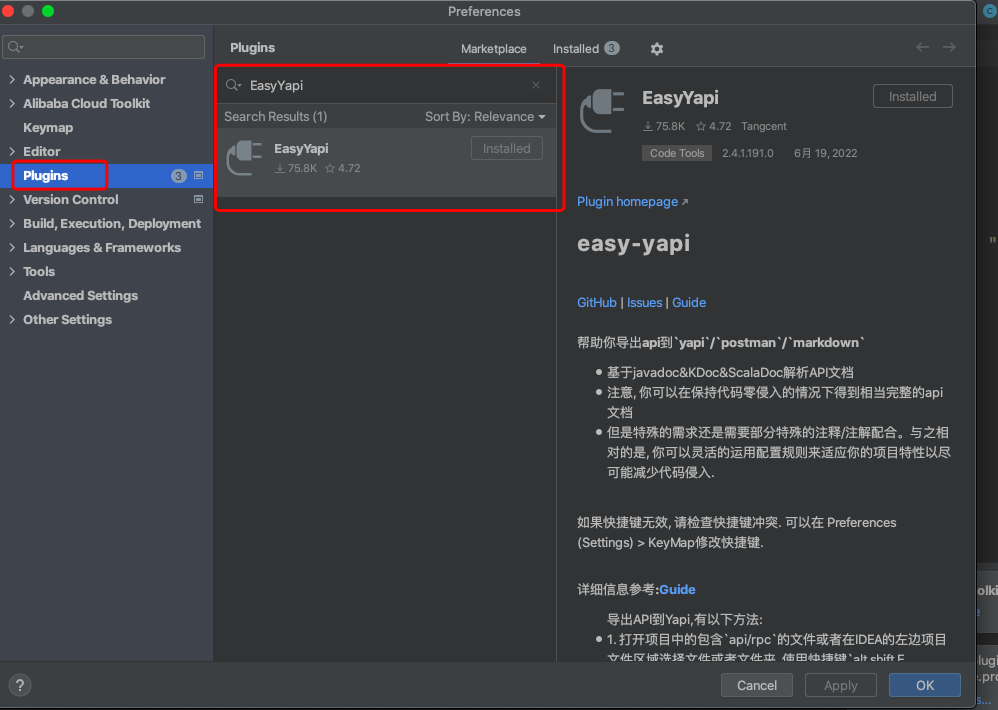This screenshot has height=710, width=998.
Task: Expand Alibaba Cloud Toolkit section
Action: (12, 103)
